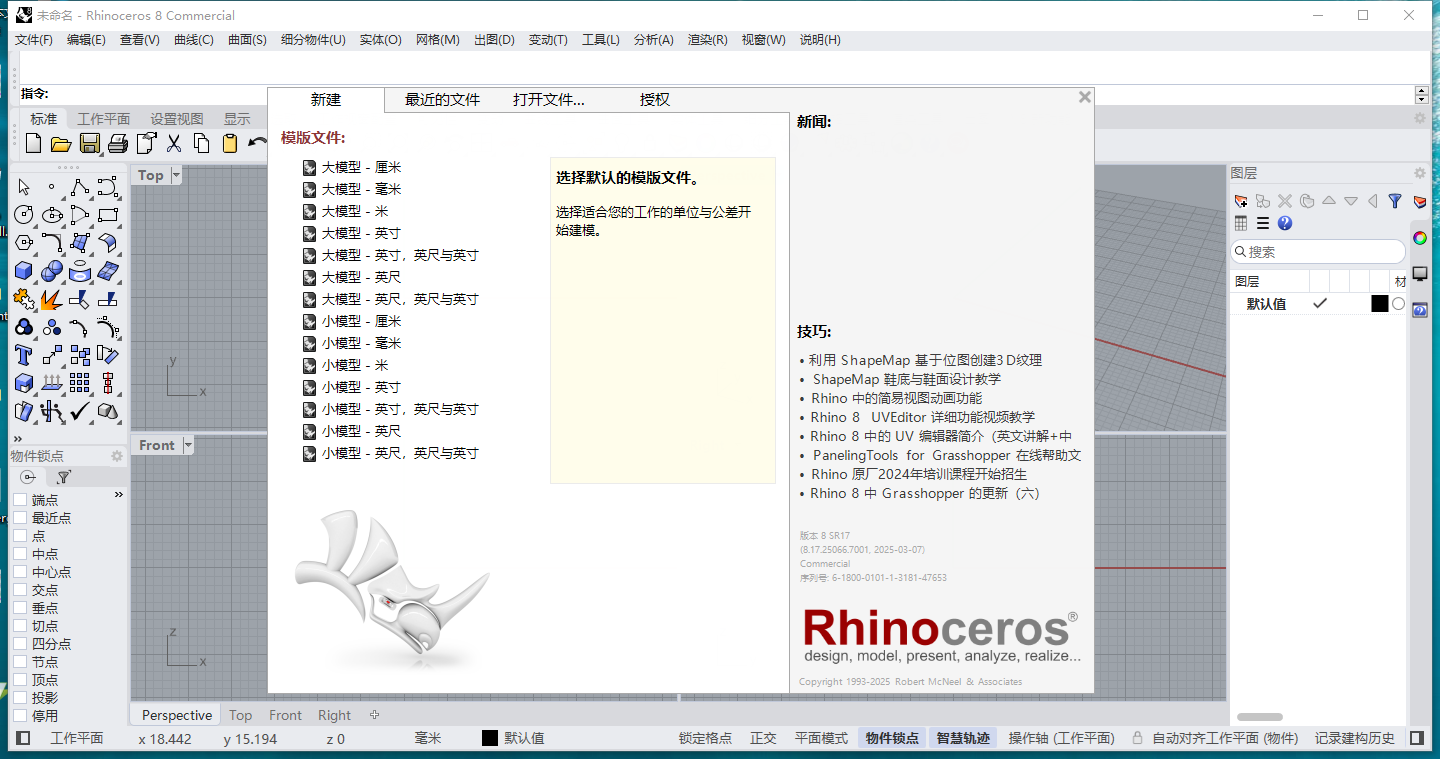Click the Copy icon in toolbar
This screenshot has width=1440, height=759.
[202, 143]
